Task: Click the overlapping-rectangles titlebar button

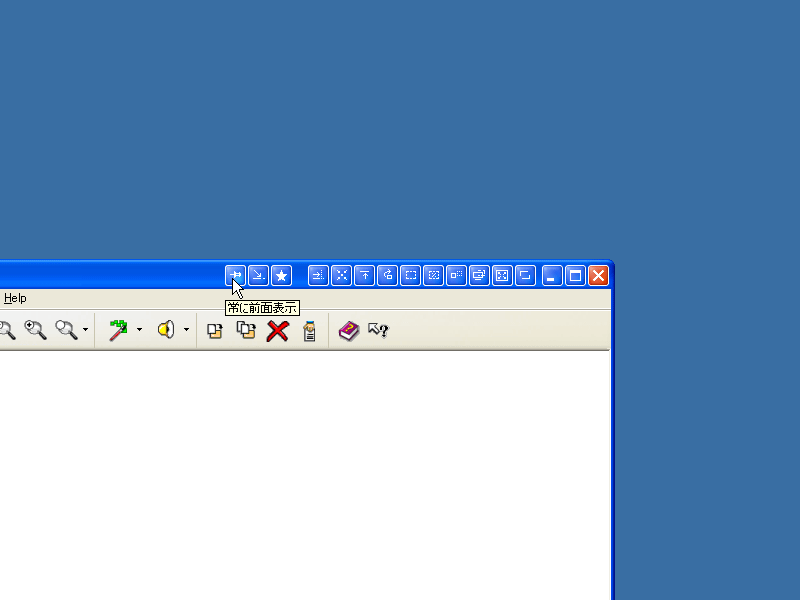Action: coord(525,276)
